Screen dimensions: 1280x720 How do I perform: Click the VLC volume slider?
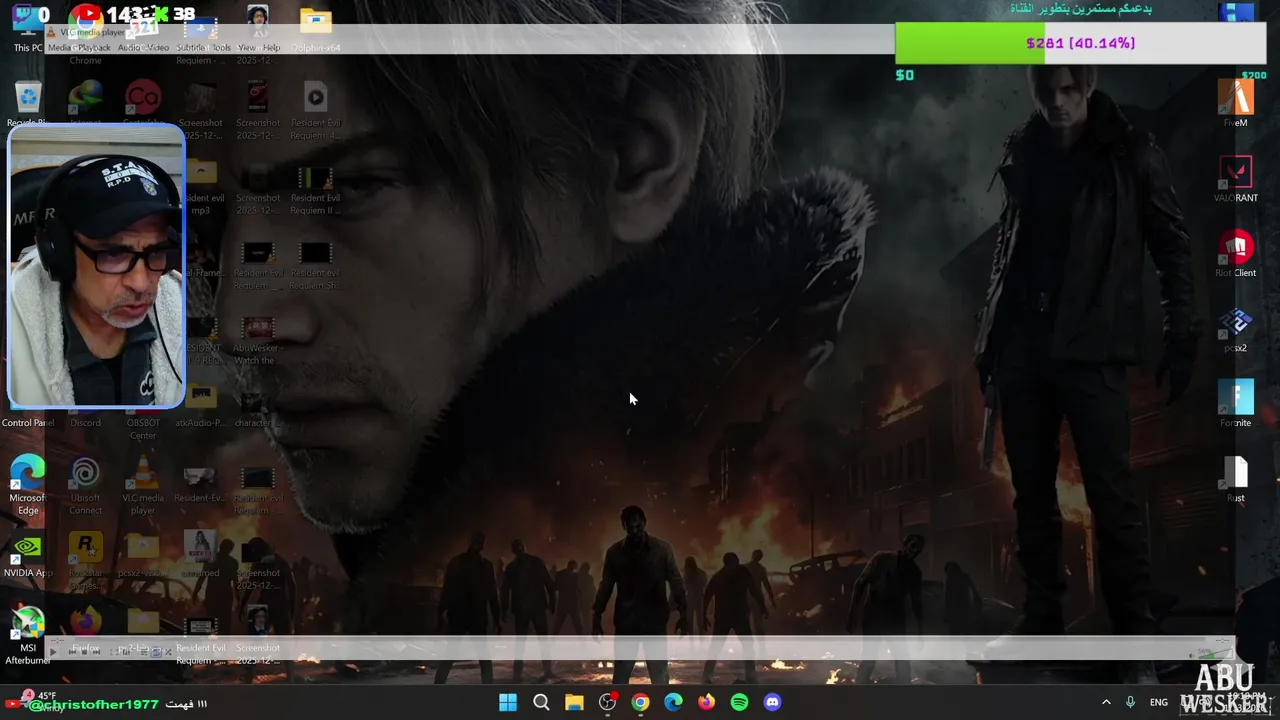point(1215,654)
